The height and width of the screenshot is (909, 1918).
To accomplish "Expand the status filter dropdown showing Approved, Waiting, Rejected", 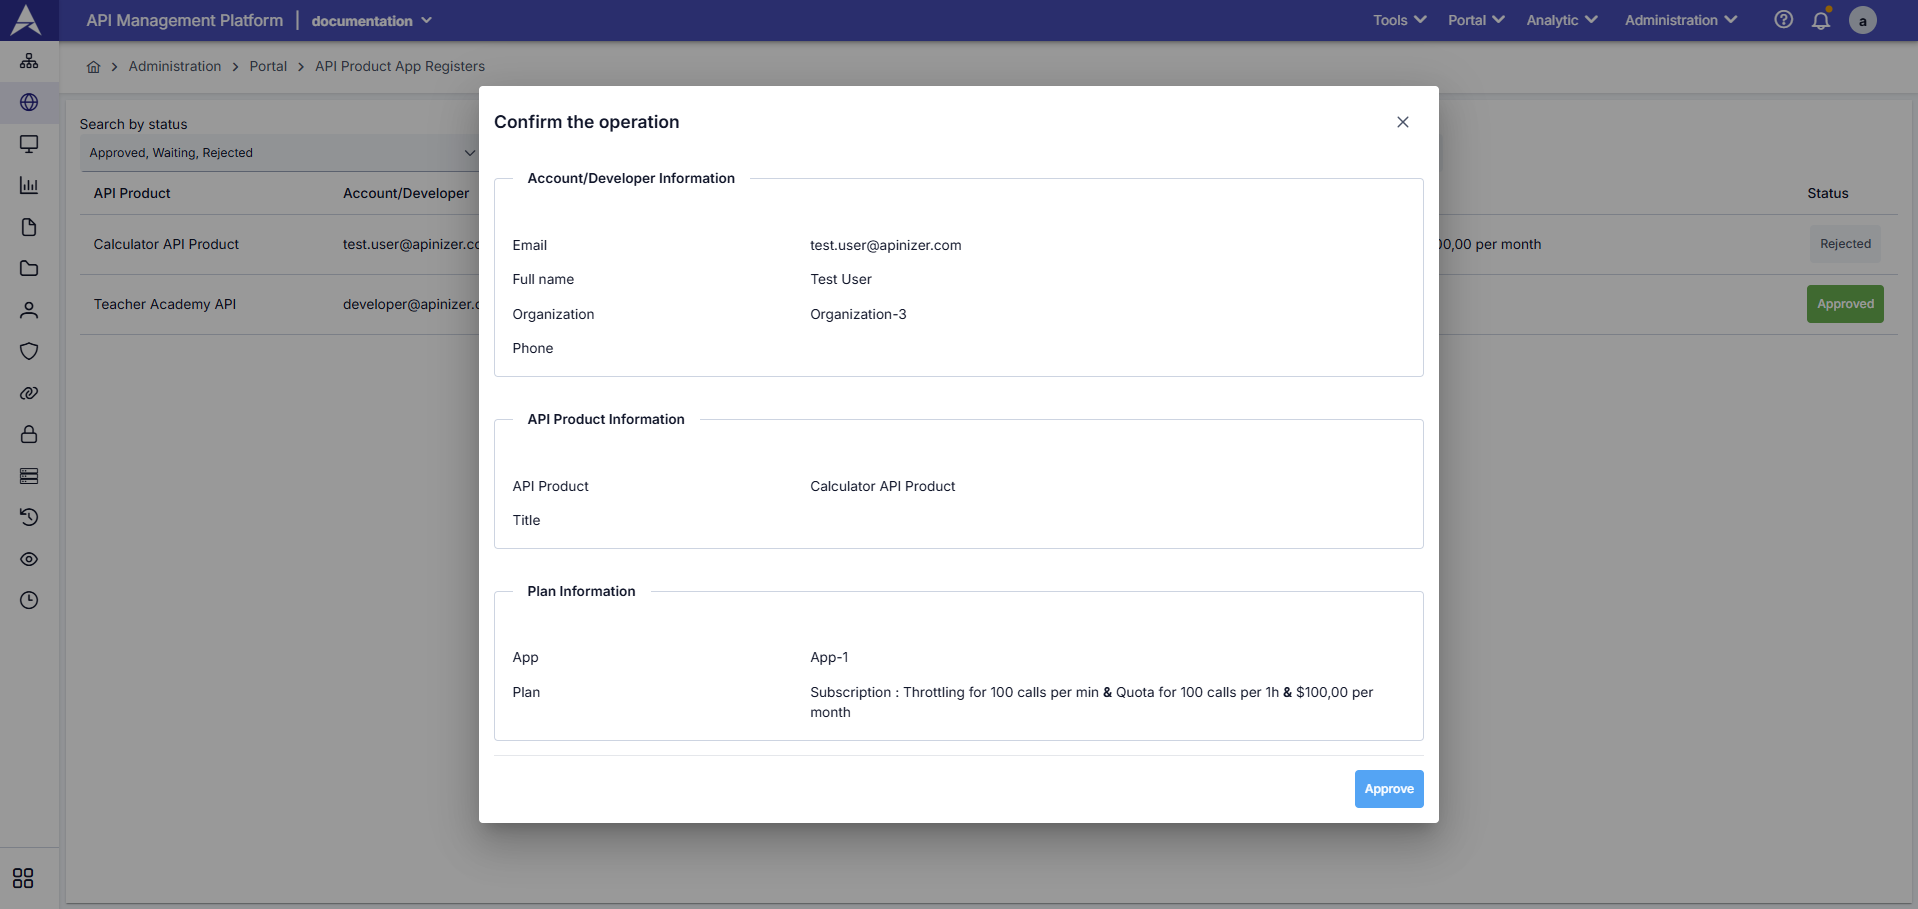I will click(279, 152).
